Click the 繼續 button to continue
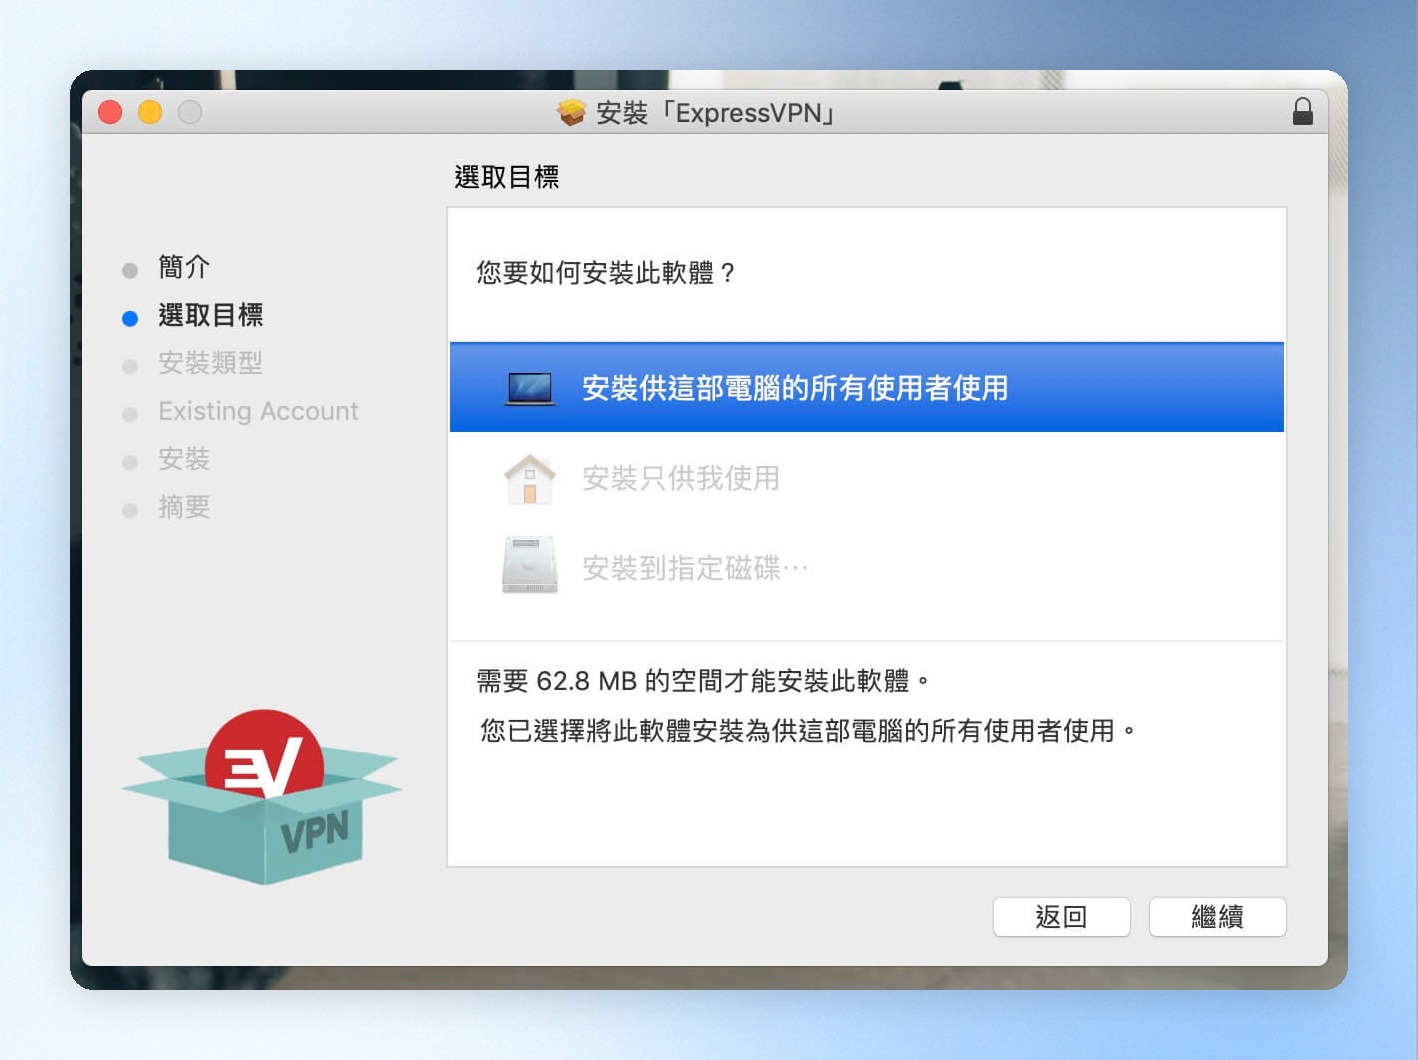This screenshot has width=1418, height=1060. click(1217, 917)
